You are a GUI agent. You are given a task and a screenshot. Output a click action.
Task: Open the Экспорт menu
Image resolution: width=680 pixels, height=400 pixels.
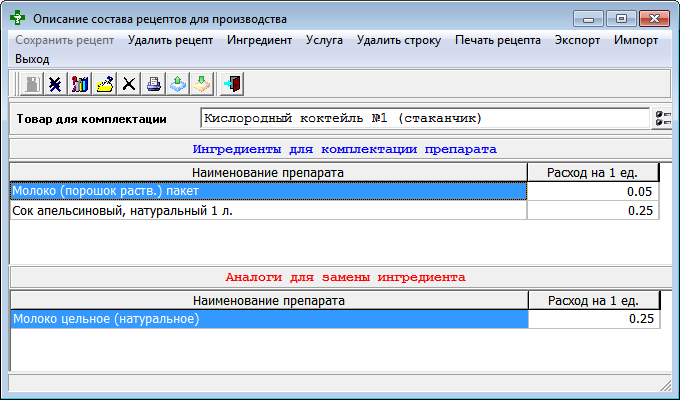[x=577, y=40]
